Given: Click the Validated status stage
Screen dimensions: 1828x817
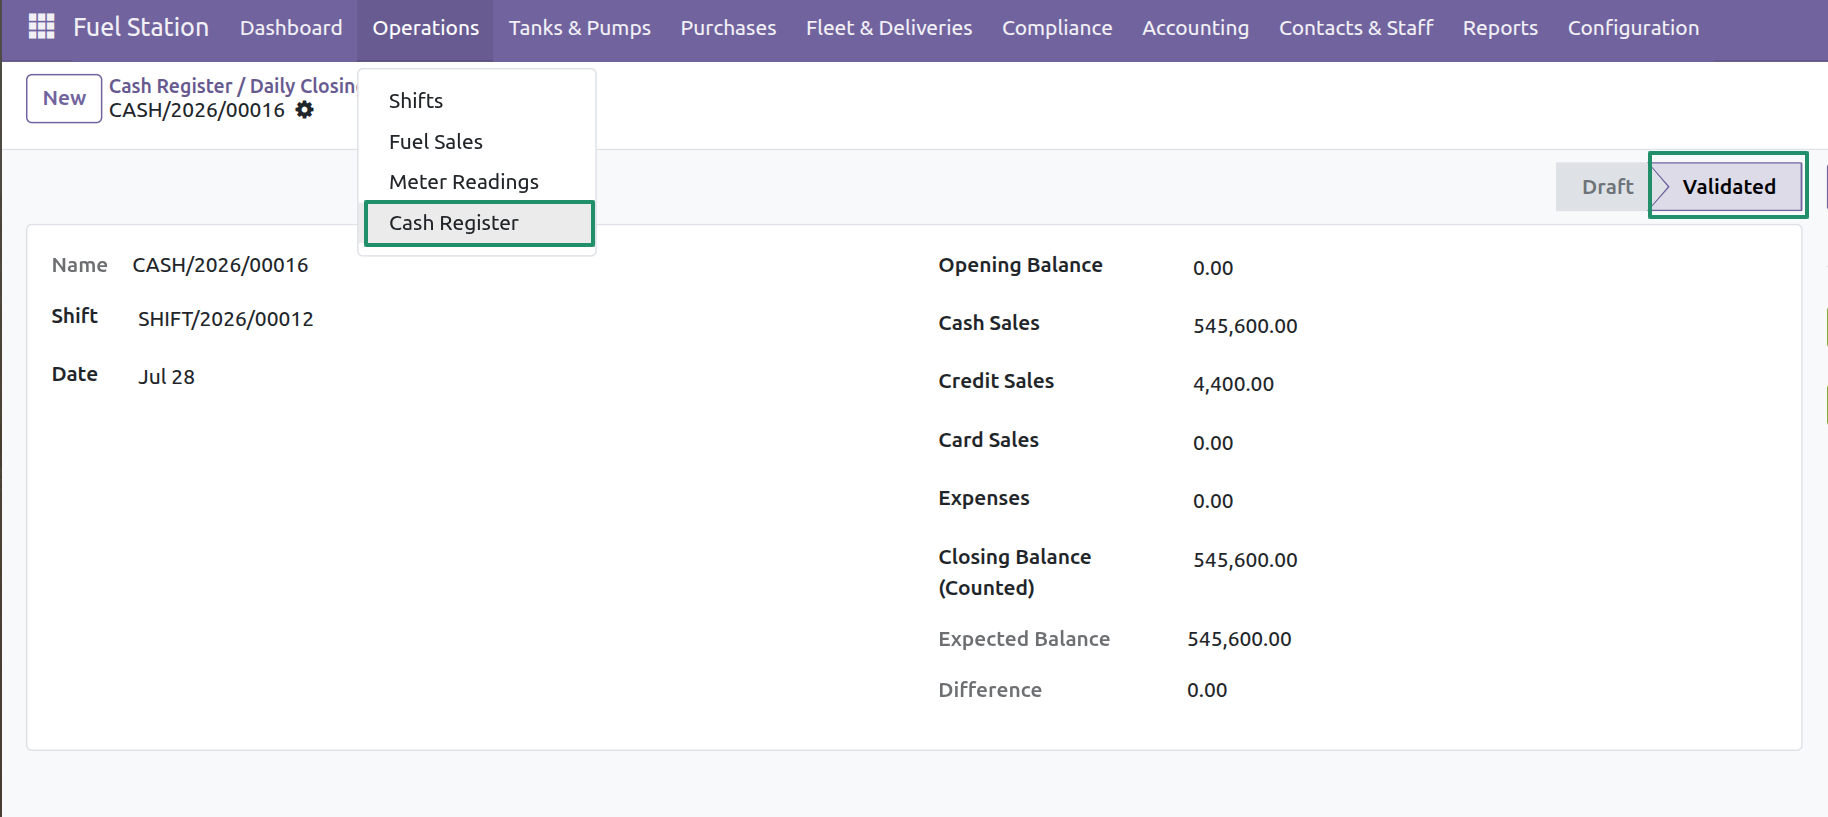Looking at the screenshot, I should 1728,186.
